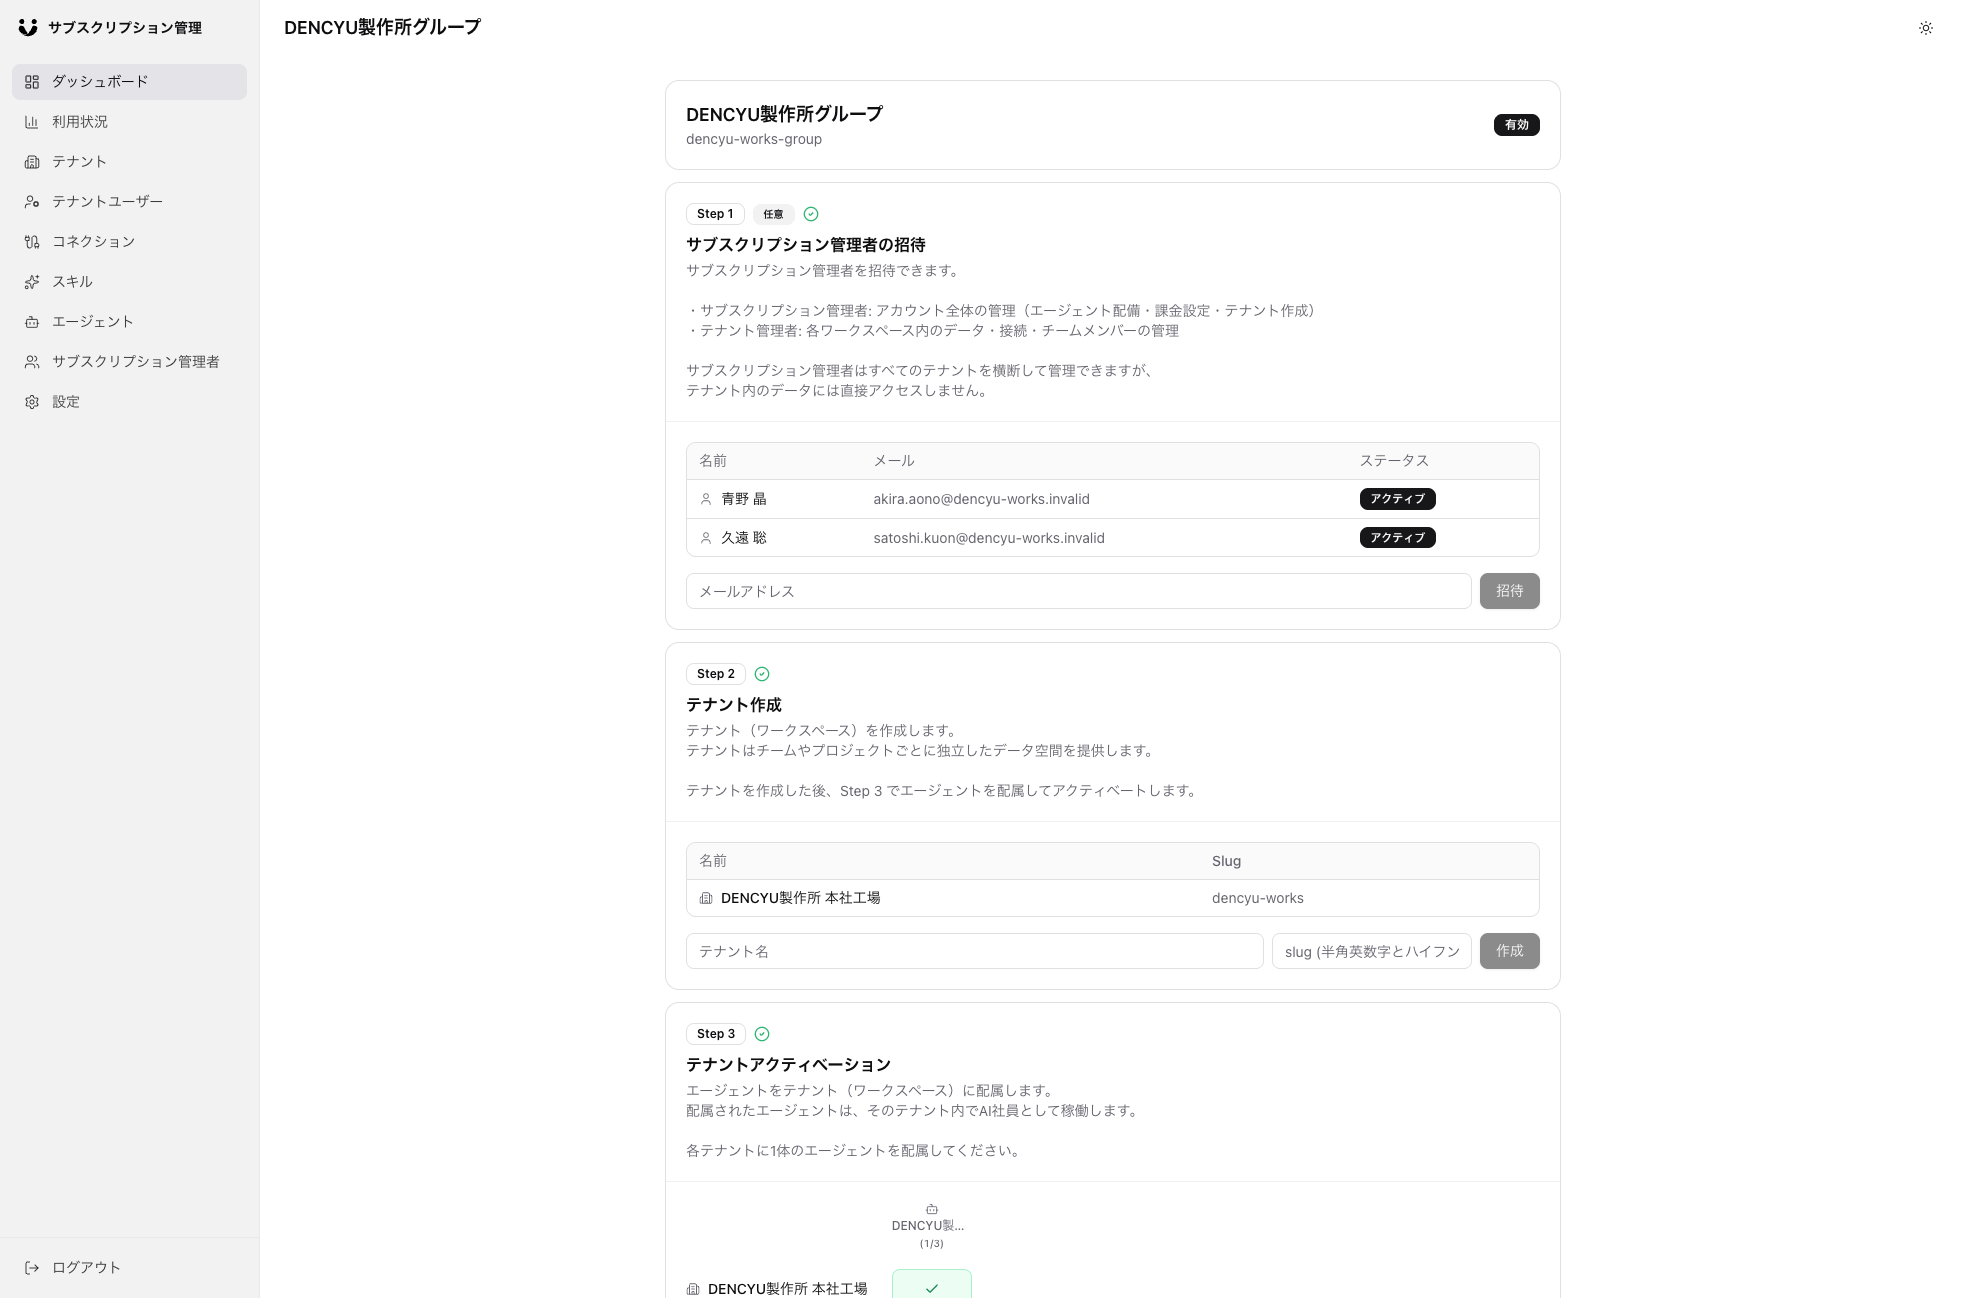Click the 作成 create button
Image resolution: width=1966 pixels, height=1298 pixels.
click(1509, 951)
